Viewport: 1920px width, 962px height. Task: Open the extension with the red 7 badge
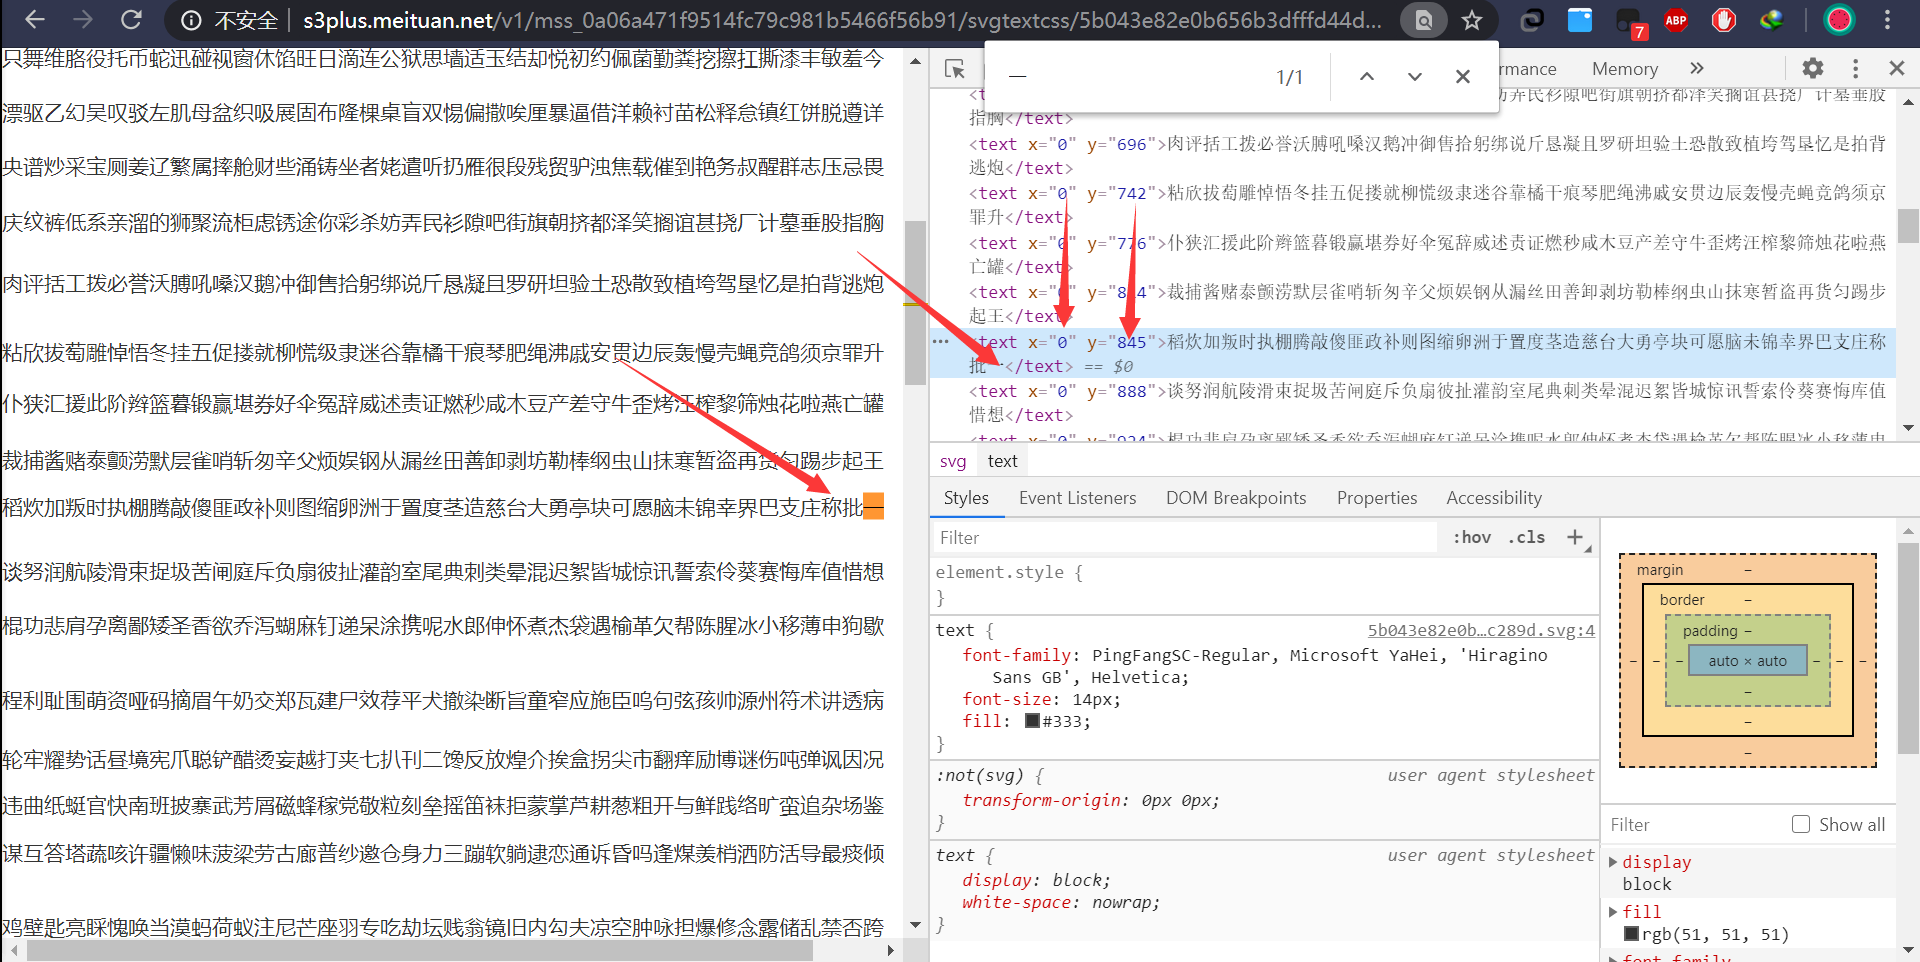coord(1630,22)
